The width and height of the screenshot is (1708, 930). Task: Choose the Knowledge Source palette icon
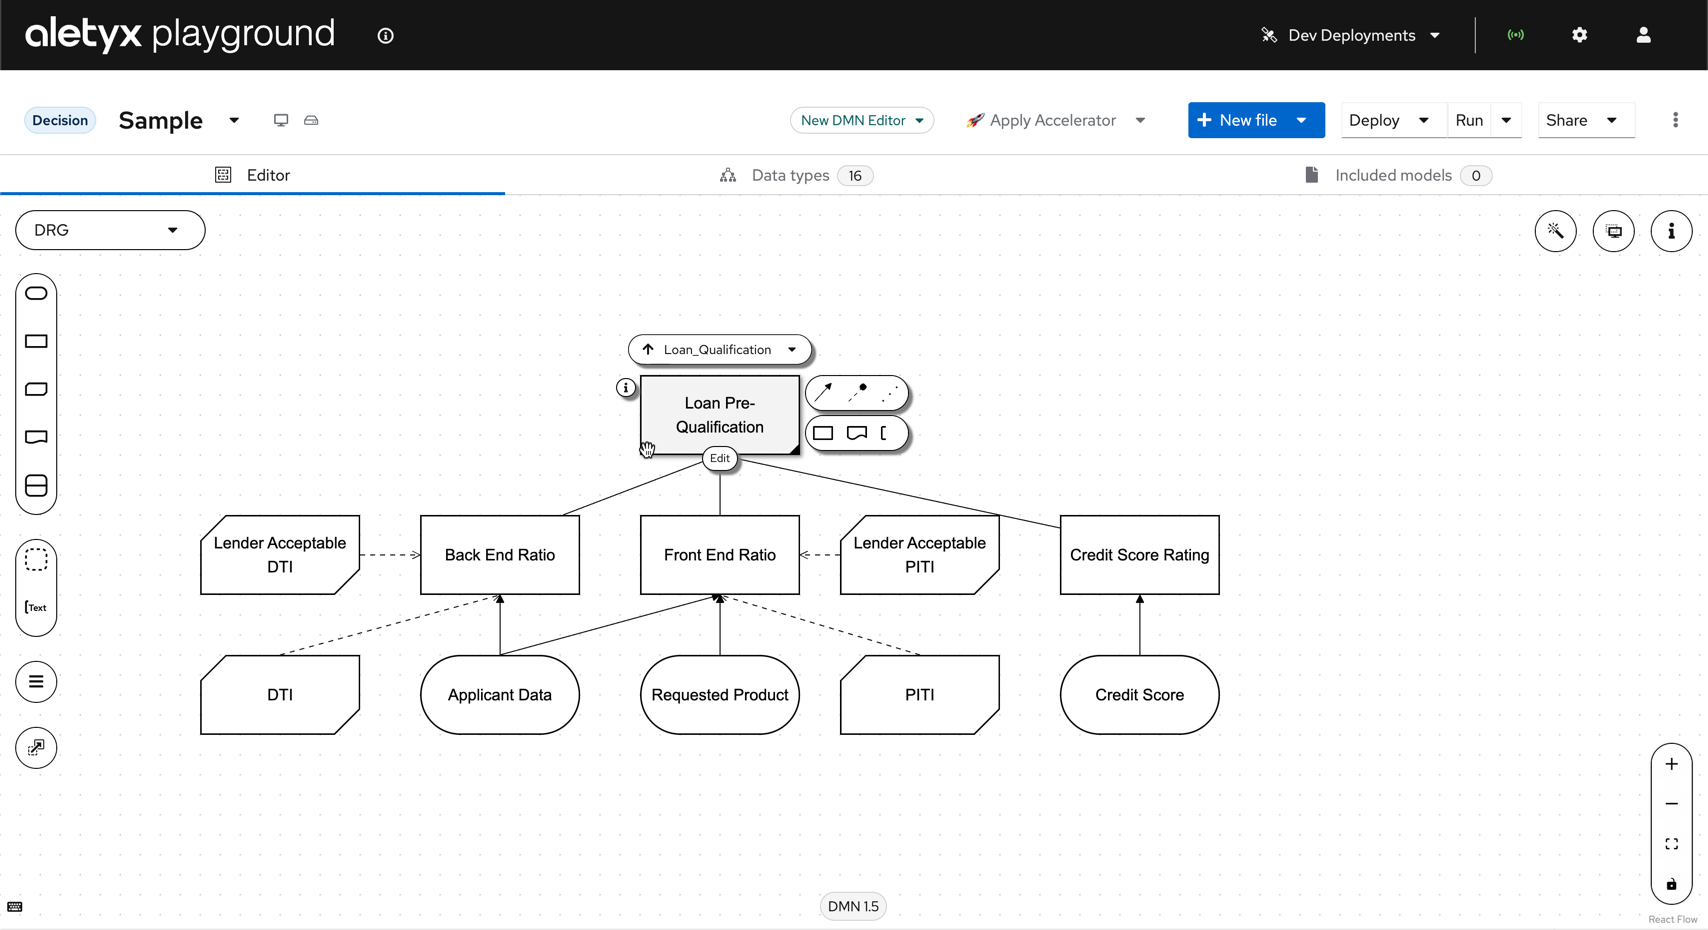click(x=36, y=438)
